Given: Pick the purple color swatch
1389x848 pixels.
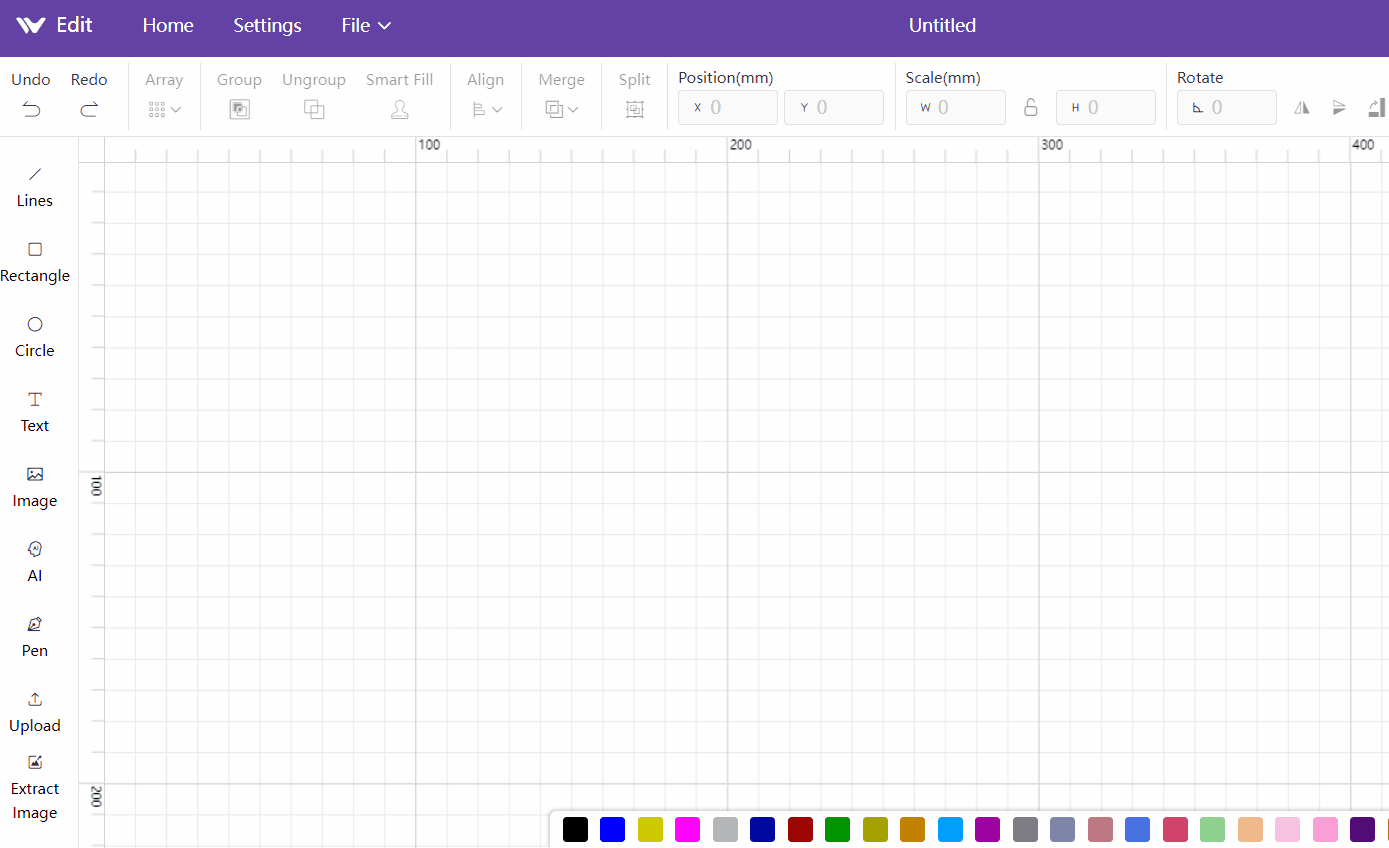Looking at the screenshot, I should (x=988, y=829).
